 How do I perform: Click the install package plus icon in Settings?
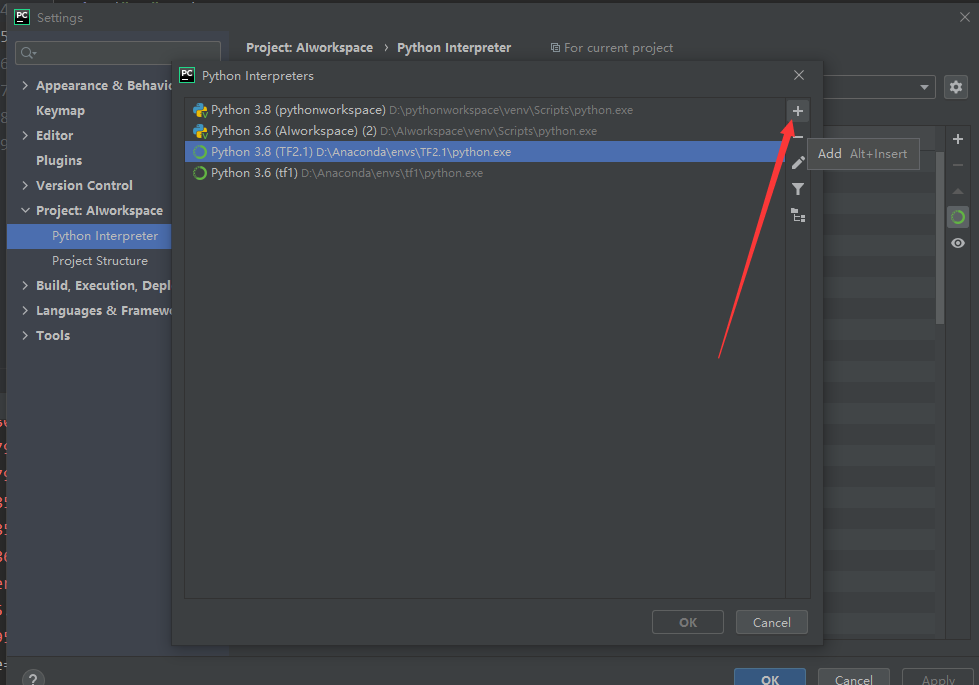[958, 139]
